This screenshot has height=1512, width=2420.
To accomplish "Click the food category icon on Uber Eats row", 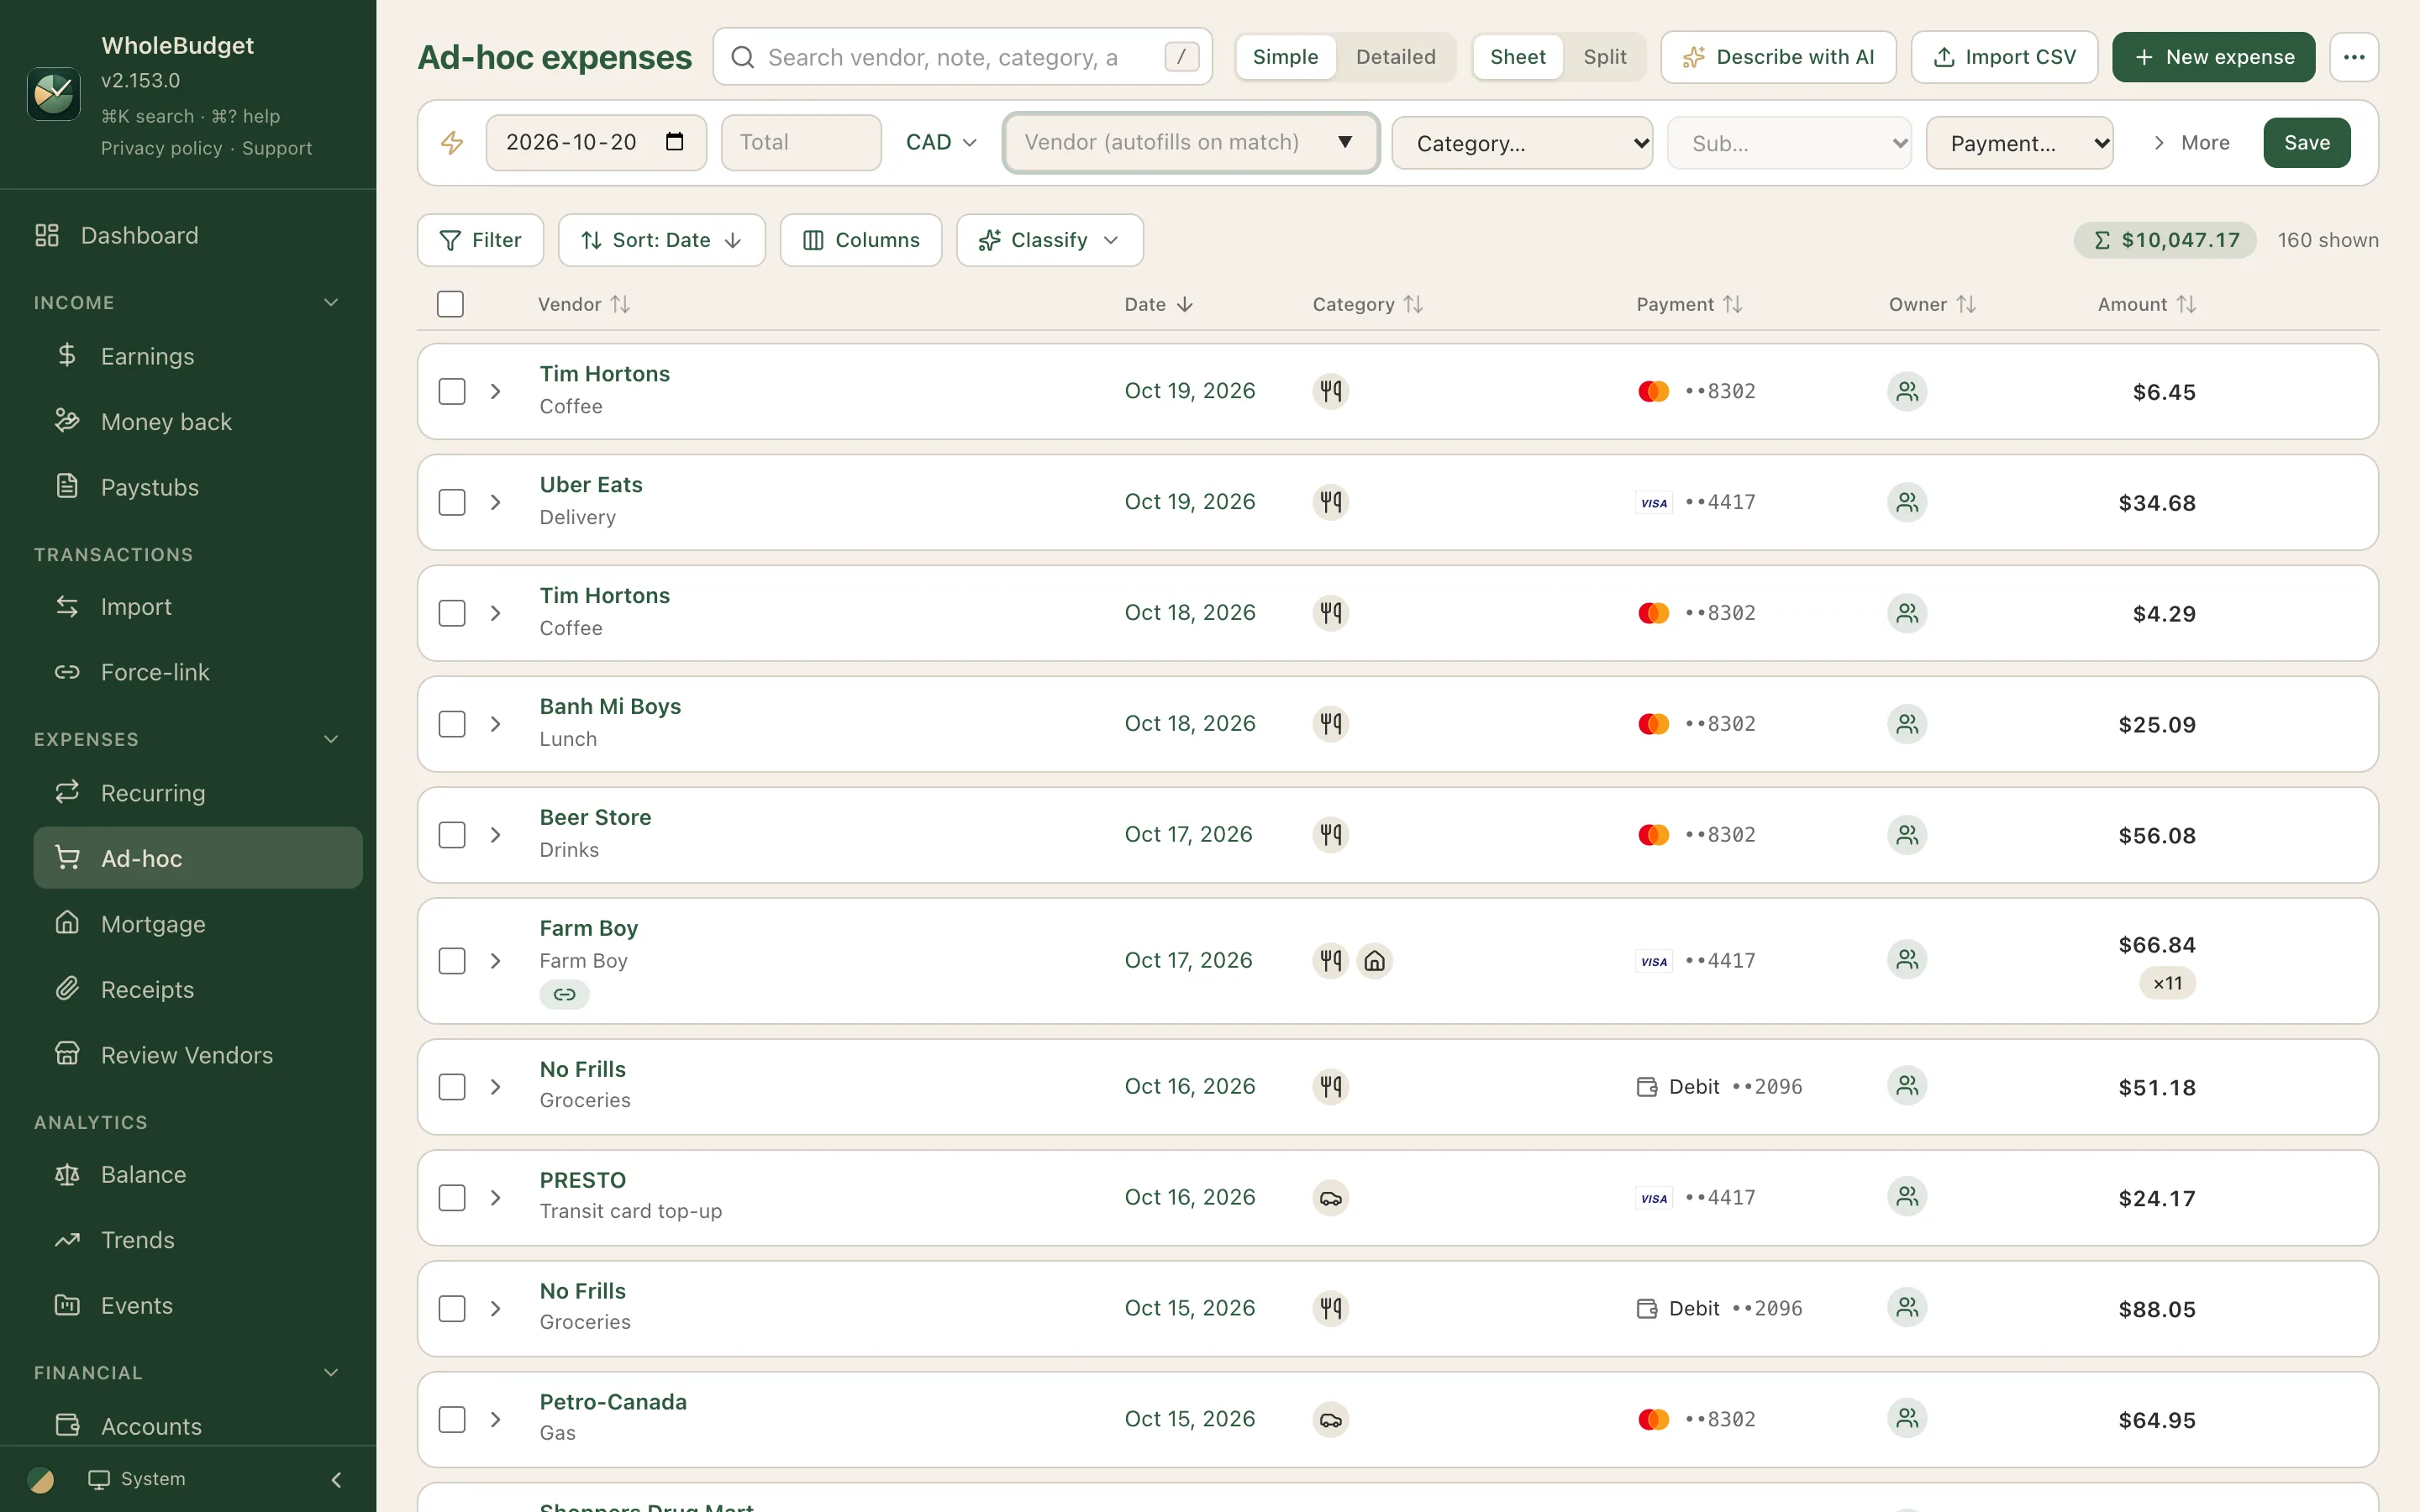I will (x=1331, y=502).
